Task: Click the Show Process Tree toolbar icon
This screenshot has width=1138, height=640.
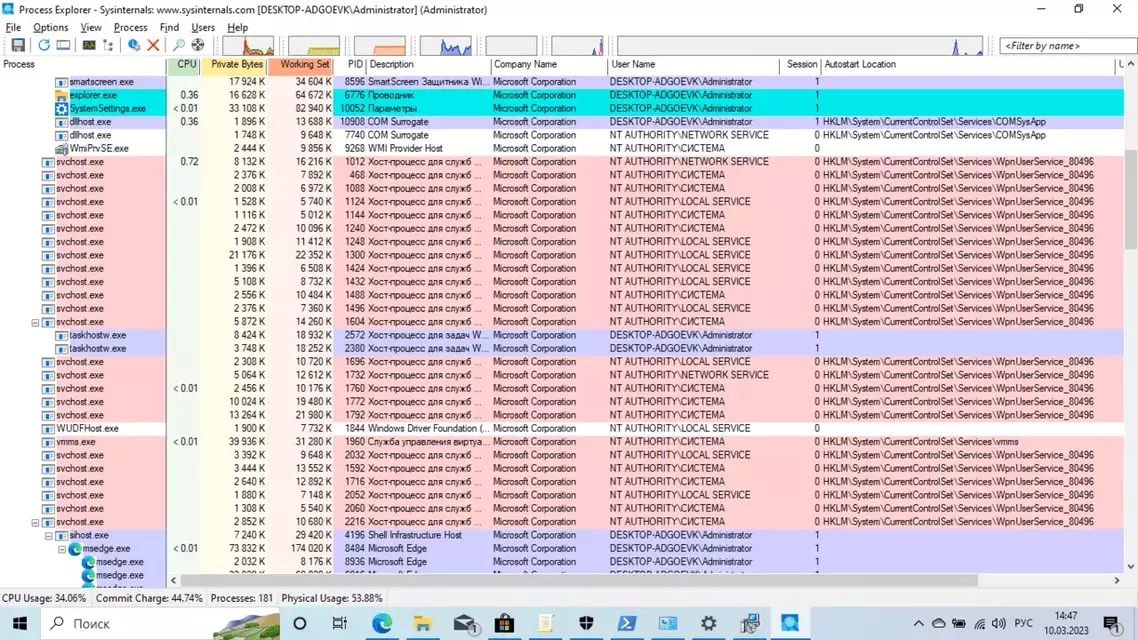Action: 108,45
